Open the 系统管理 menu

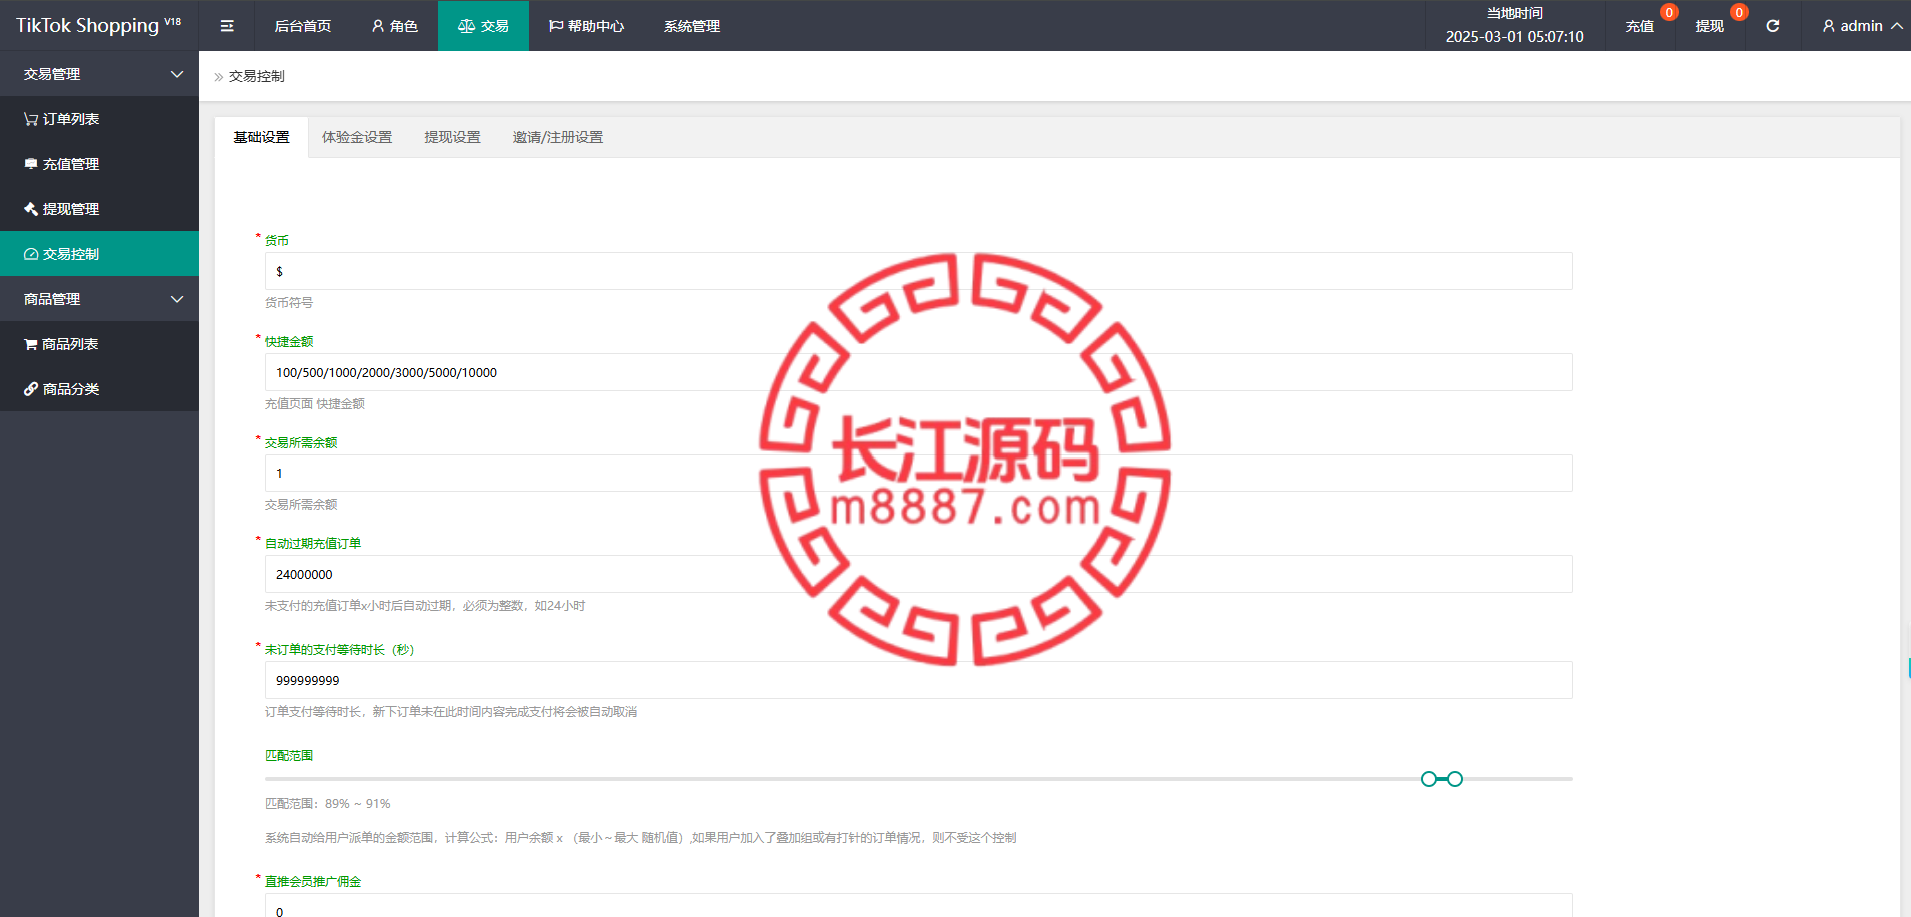tap(692, 26)
